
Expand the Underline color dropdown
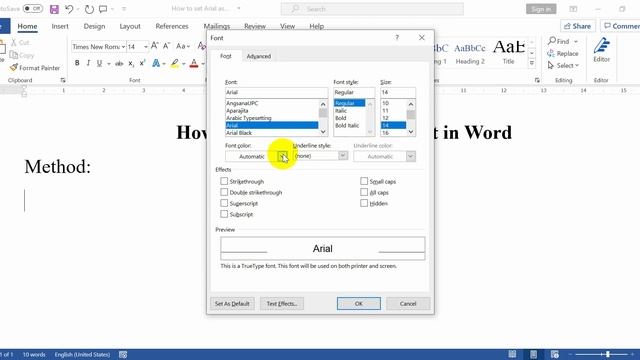point(411,156)
